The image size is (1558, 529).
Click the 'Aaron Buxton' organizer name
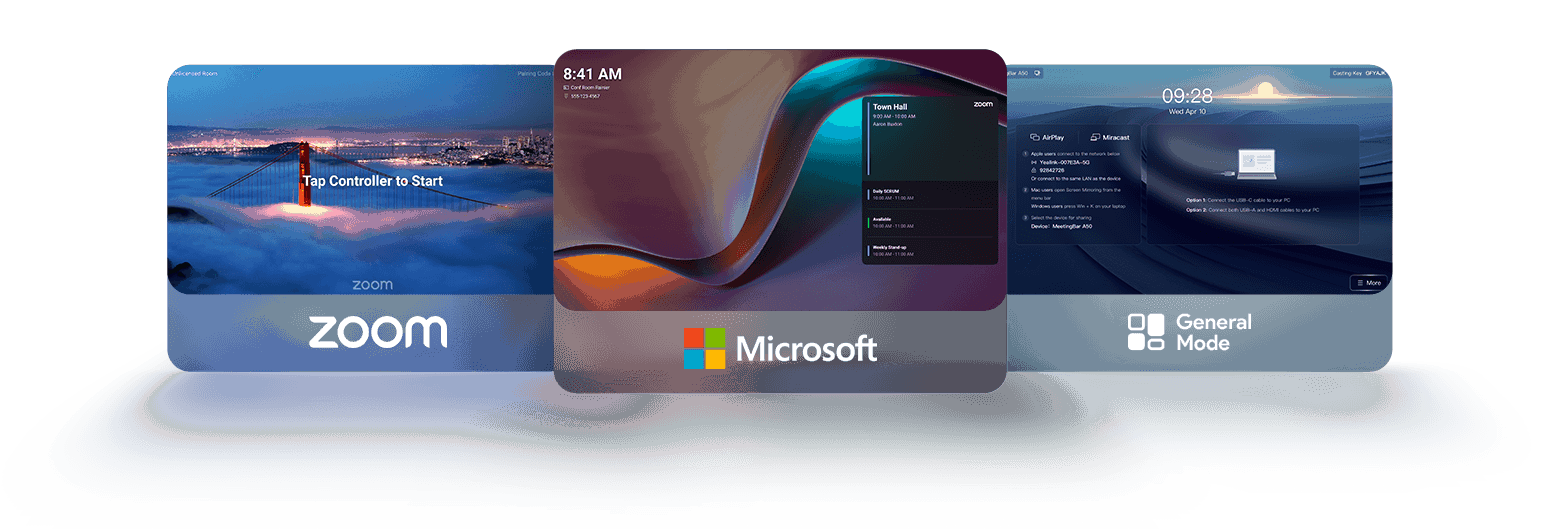[887, 124]
